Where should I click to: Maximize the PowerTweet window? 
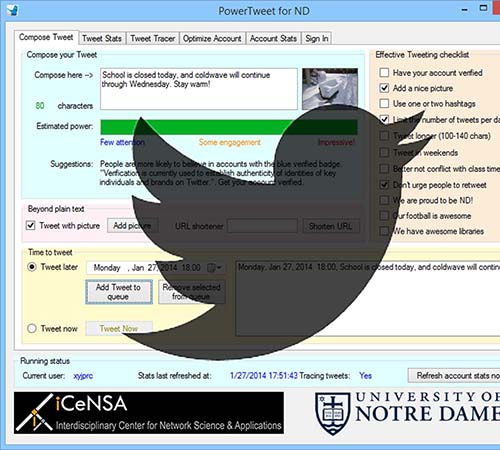[483, 8]
